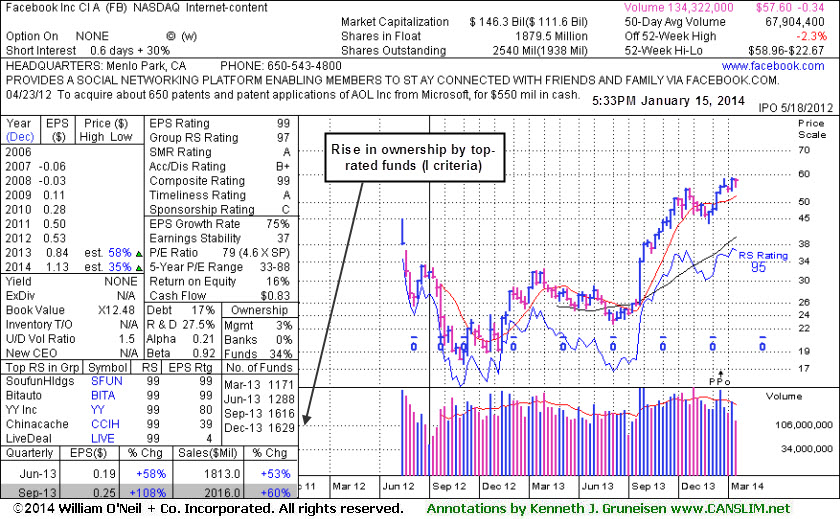Click the R & D 27.5% cell
Screen dimensions: 840x519
[181, 325]
